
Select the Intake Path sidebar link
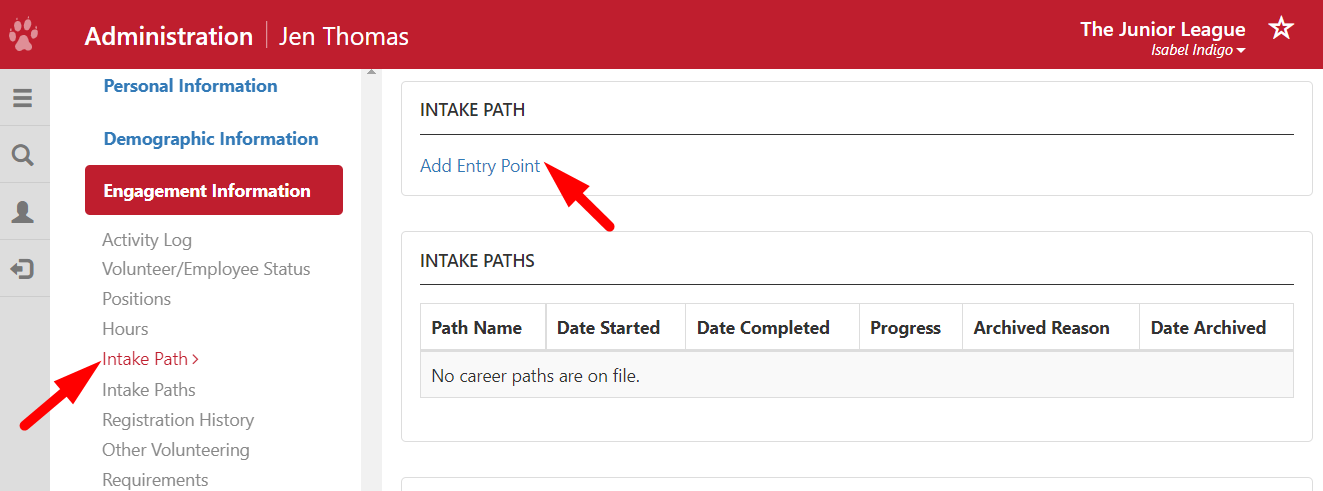coord(150,359)
